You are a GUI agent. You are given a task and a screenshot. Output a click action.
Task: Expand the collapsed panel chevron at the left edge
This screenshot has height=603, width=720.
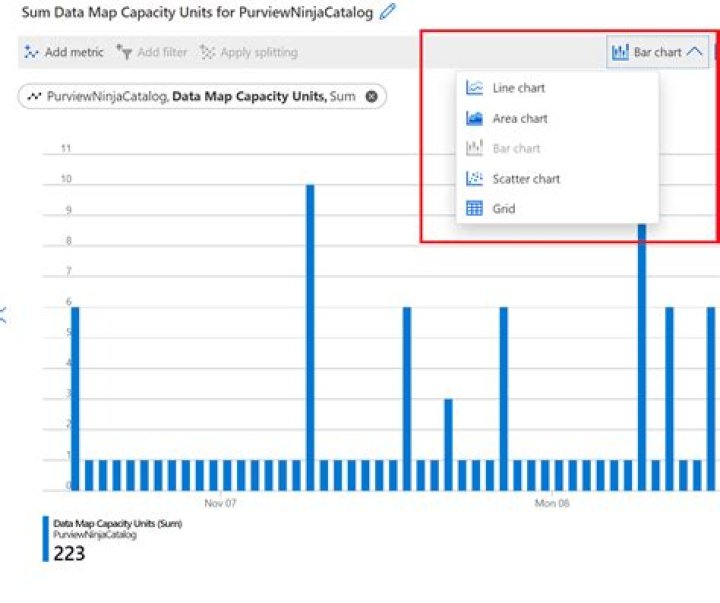coord(3,315)
